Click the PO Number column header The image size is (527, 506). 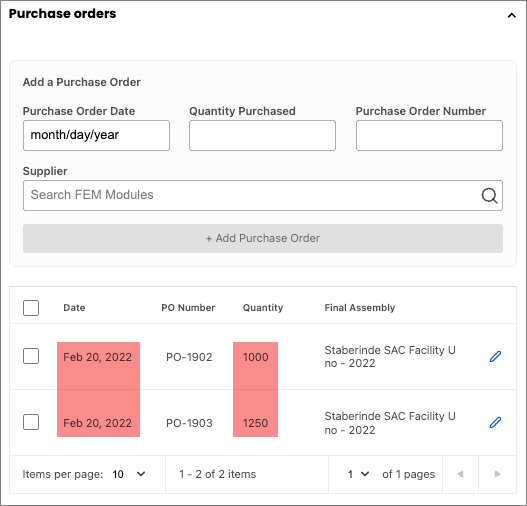coord(188,308)
